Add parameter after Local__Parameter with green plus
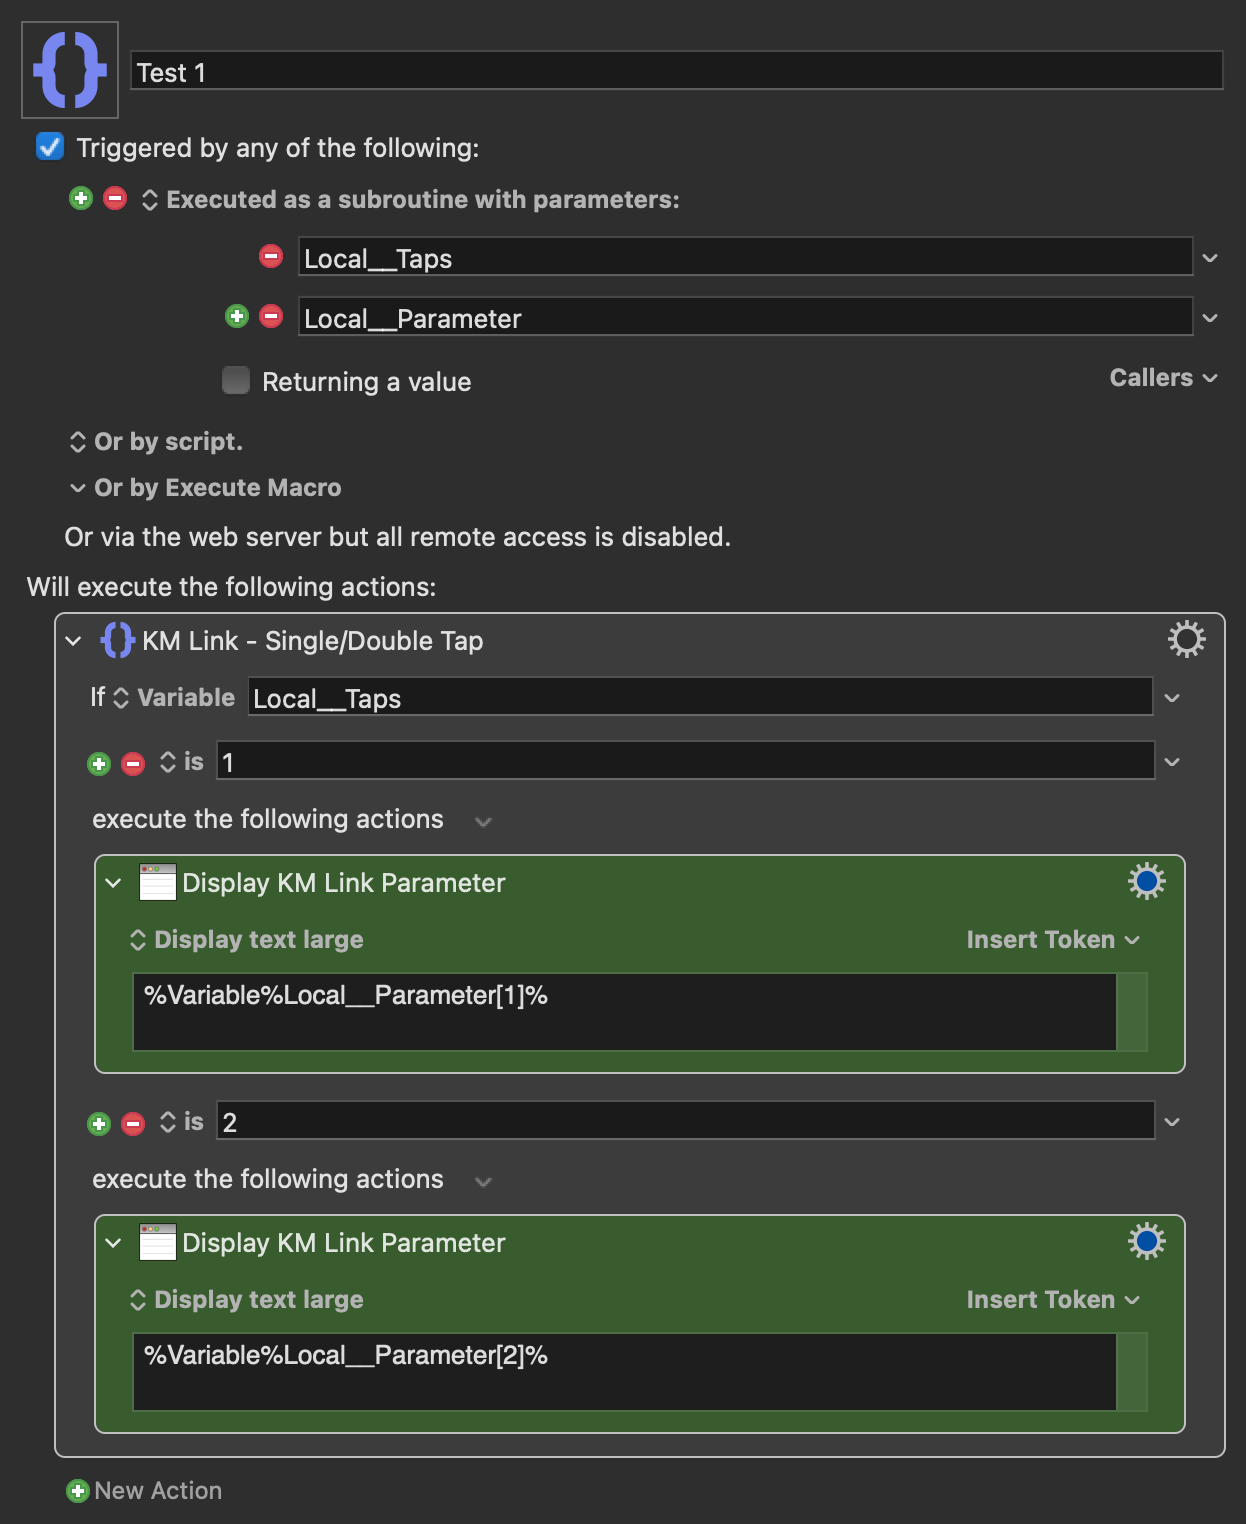 pos(237,316)
